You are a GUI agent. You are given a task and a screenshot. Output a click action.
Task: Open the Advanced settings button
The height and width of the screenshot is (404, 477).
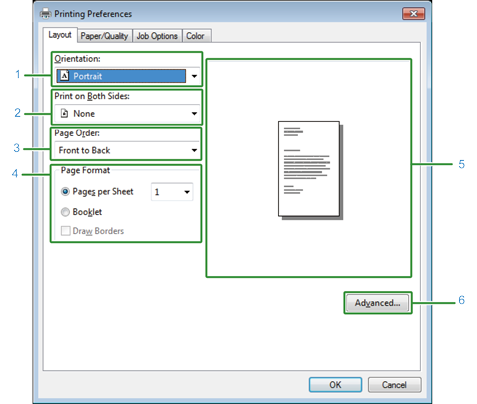click(377, 303)
